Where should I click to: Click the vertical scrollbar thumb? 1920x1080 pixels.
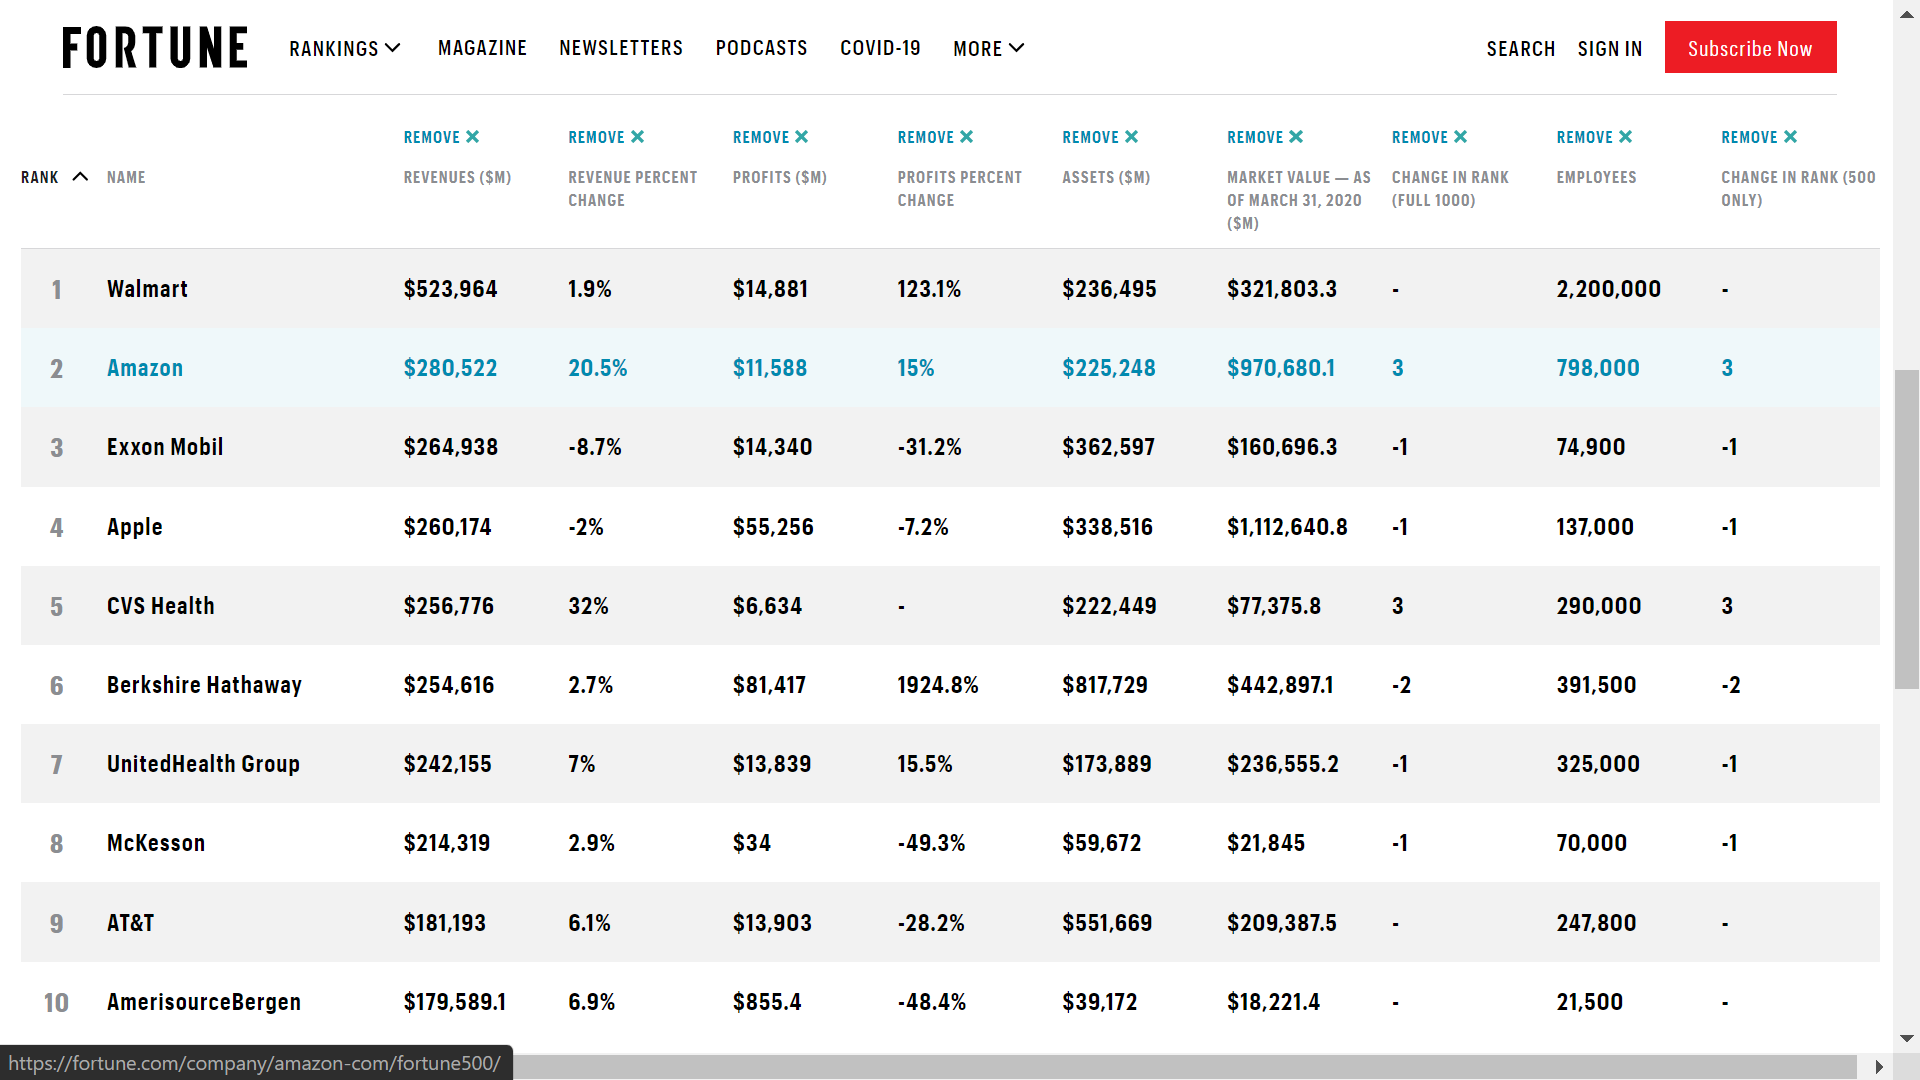point(1906,529)
